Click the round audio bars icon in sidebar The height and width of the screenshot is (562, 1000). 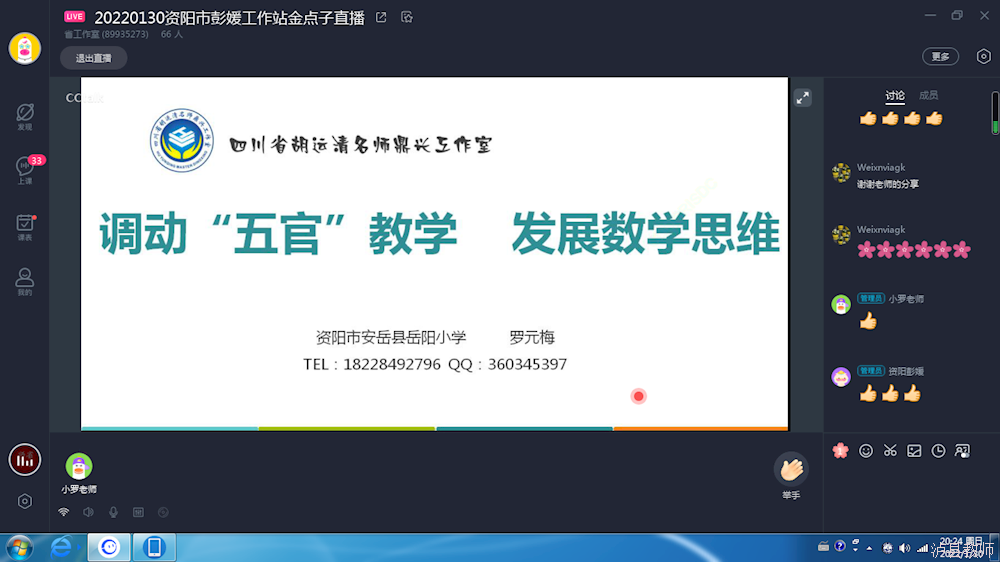[25, 459]
